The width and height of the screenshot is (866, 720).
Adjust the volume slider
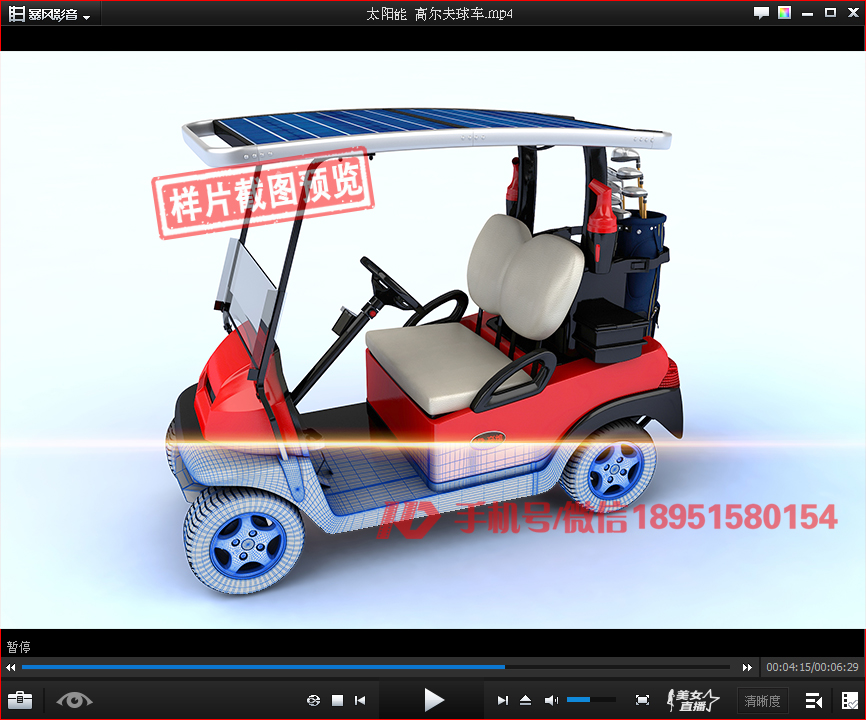pyautogui.click(x=591, y=700)
